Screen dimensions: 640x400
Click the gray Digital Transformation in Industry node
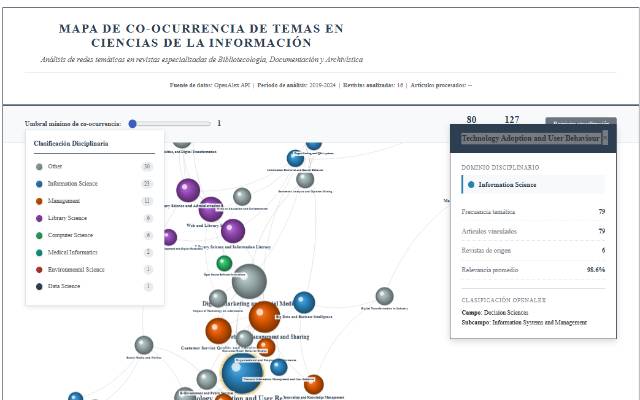click(384, 296)
